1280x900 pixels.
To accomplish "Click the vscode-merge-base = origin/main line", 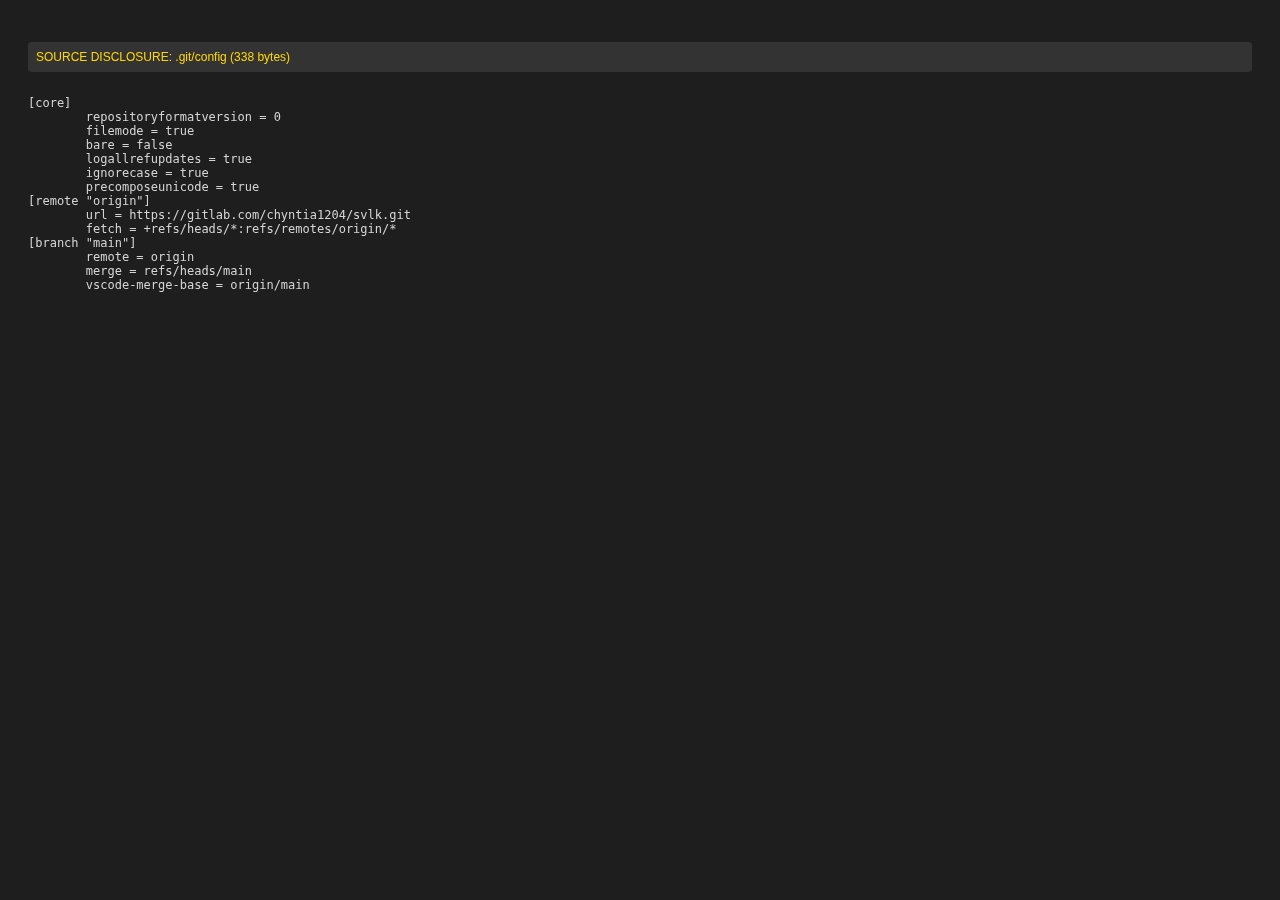I will pyautogui.click(x=198, y=285).
